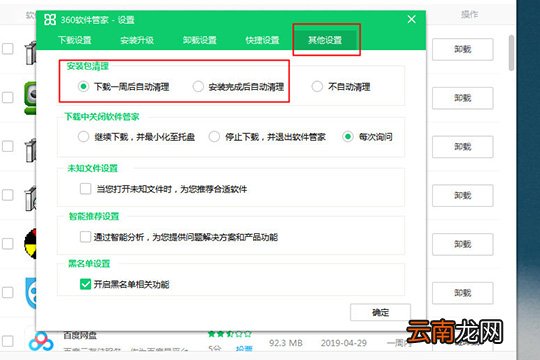This screenshot has height=360, width=540.
Task: Check the 百度网盘 row checkbox
Action: [8, 341]
